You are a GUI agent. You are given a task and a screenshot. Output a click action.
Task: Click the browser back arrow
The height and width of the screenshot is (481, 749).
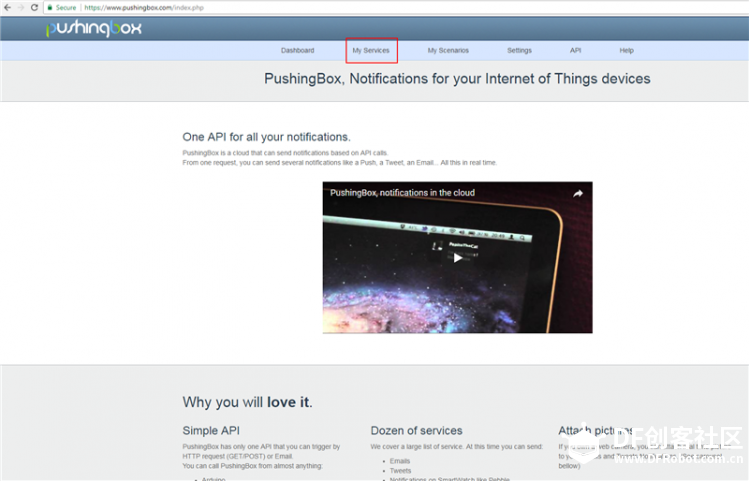[x=7, y=7]
